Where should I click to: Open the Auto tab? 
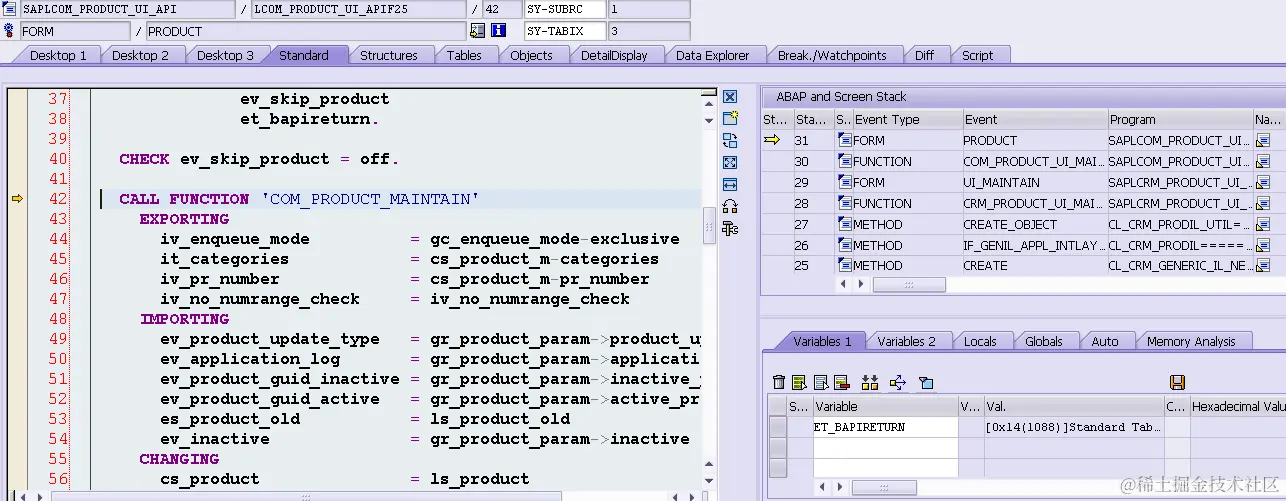tap(1105, 341)
